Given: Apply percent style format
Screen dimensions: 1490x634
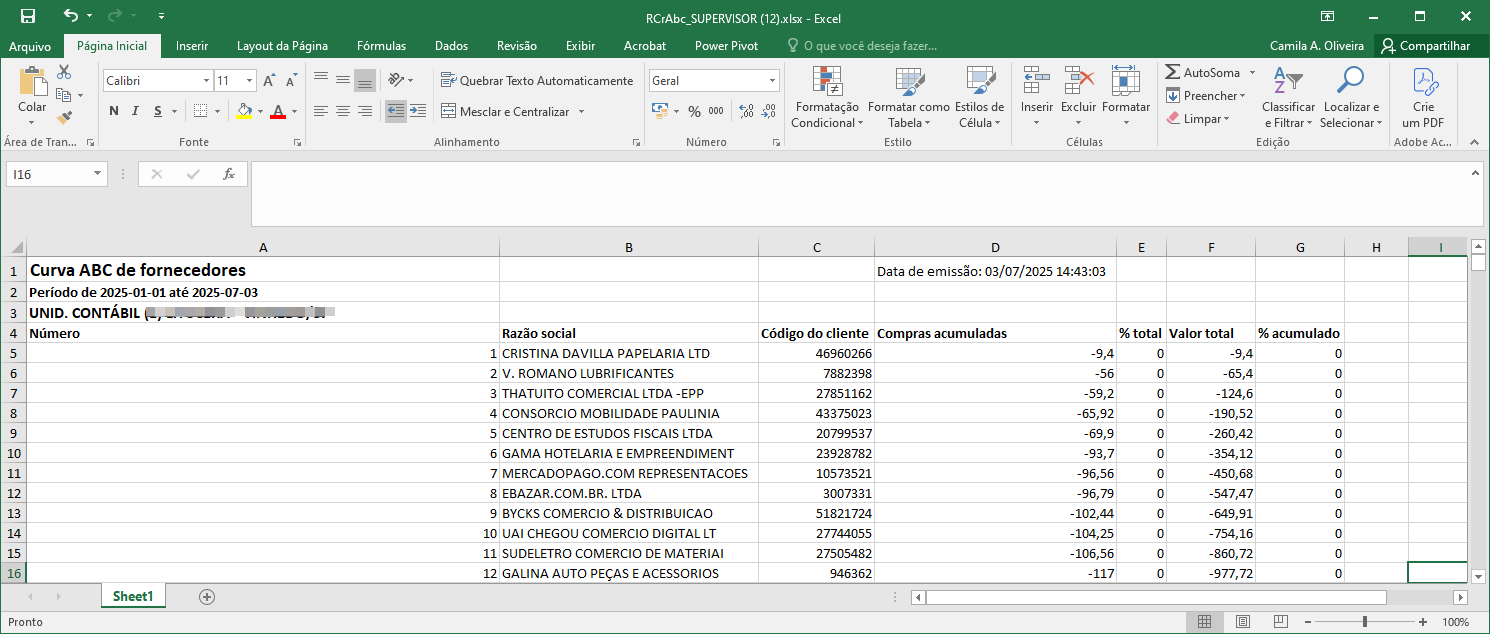Looking at the screenshot, I should coord(695,111).
